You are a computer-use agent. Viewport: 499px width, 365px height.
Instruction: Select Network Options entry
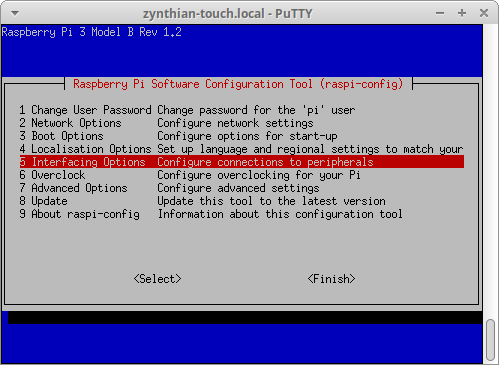click(x=242, y=123)
